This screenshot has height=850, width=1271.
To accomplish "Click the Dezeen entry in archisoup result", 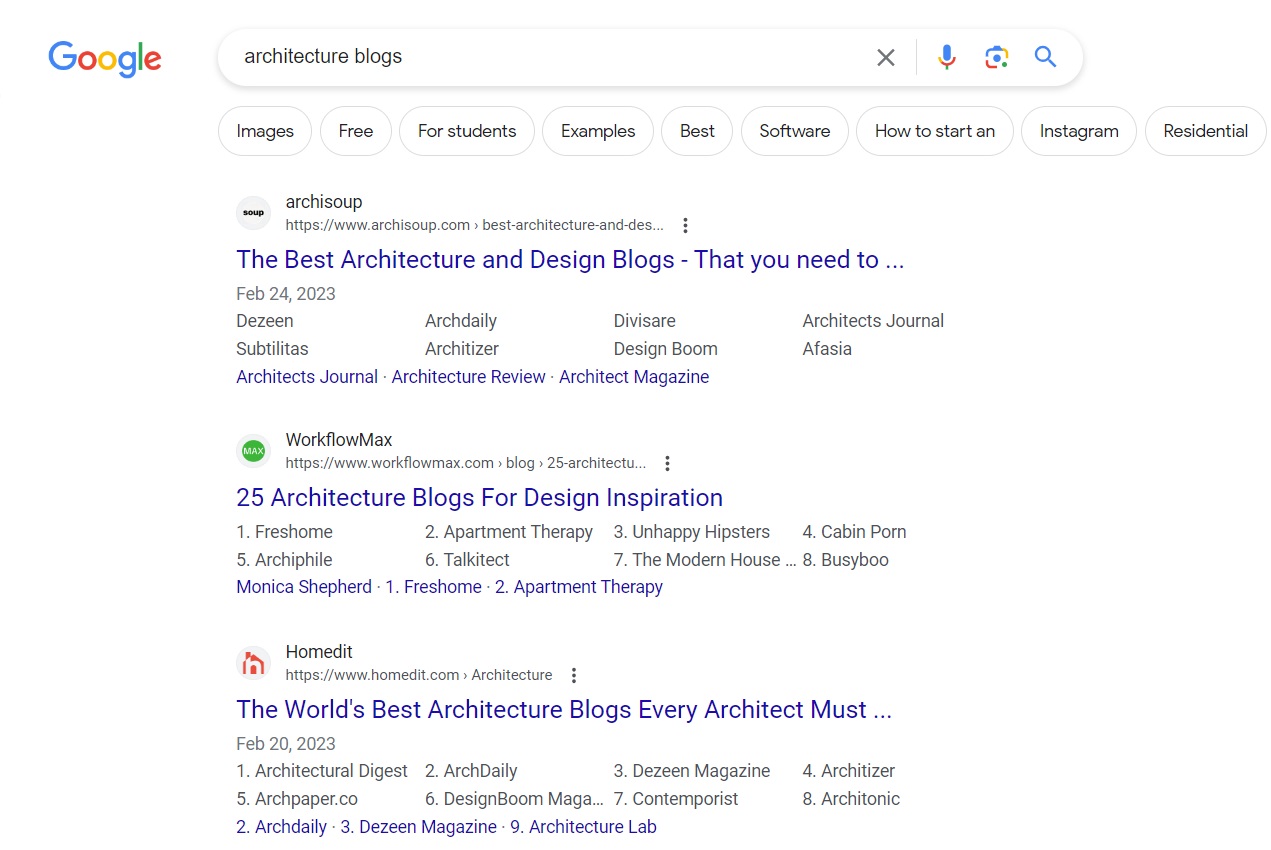I will 265,321.
